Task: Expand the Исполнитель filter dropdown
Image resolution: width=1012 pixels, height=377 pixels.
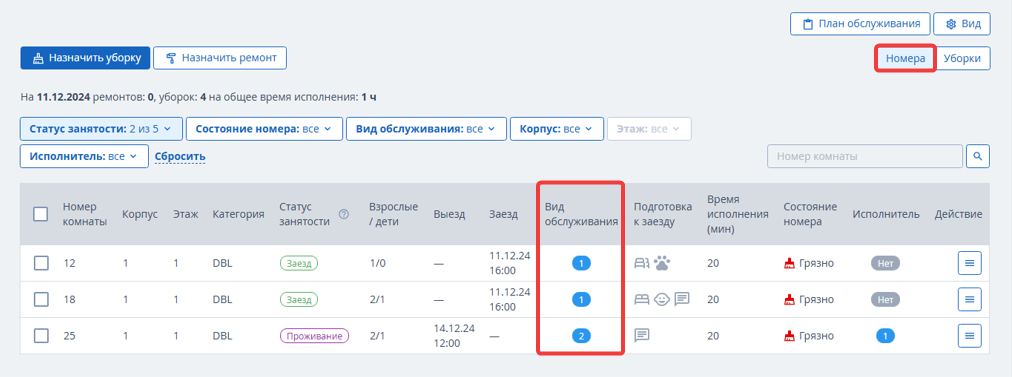Action: (84, 156)
